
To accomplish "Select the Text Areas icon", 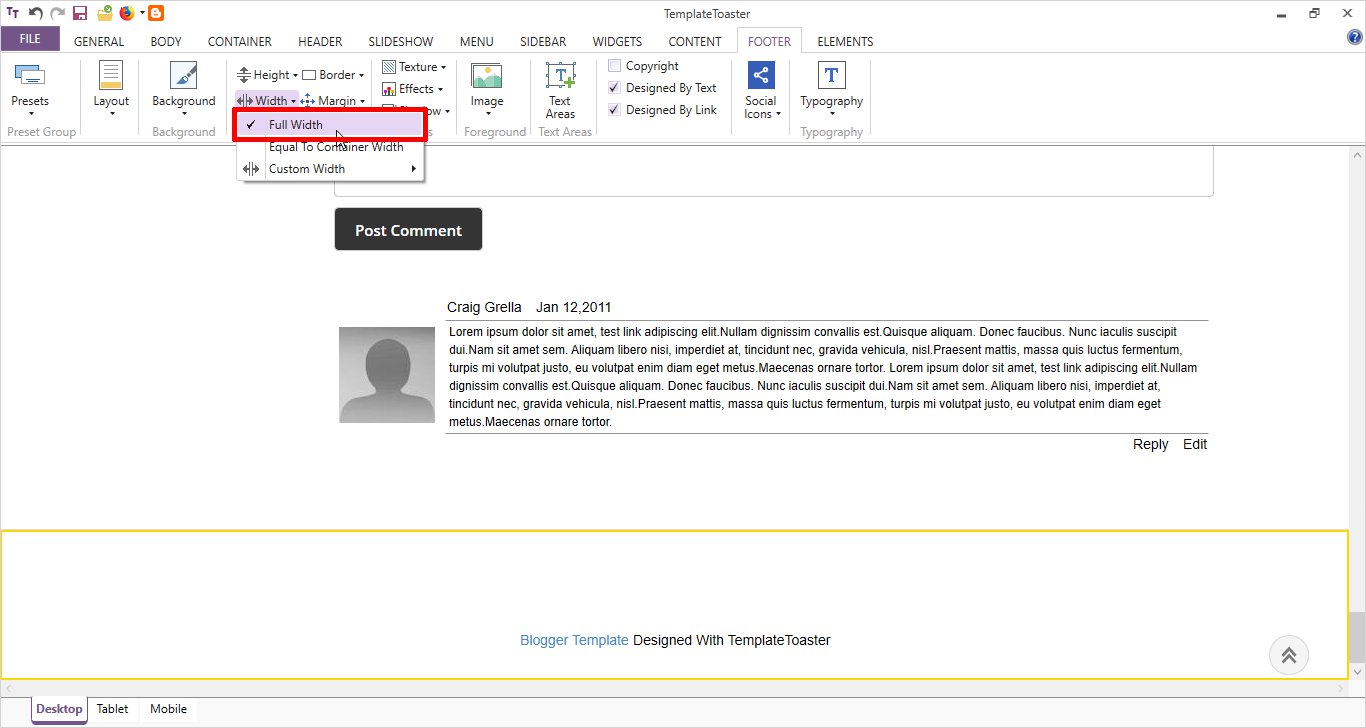I will tap(560, 76).
